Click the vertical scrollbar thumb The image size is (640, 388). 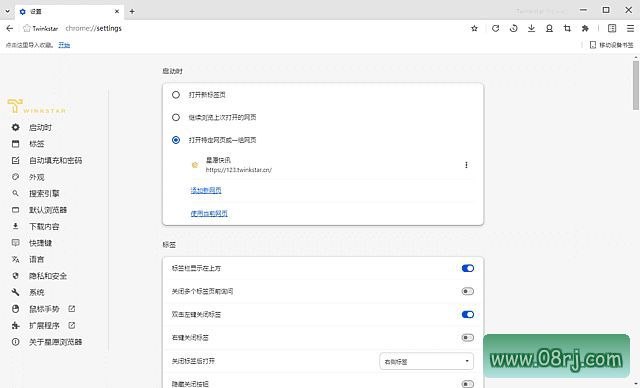(x=636, y=85)
